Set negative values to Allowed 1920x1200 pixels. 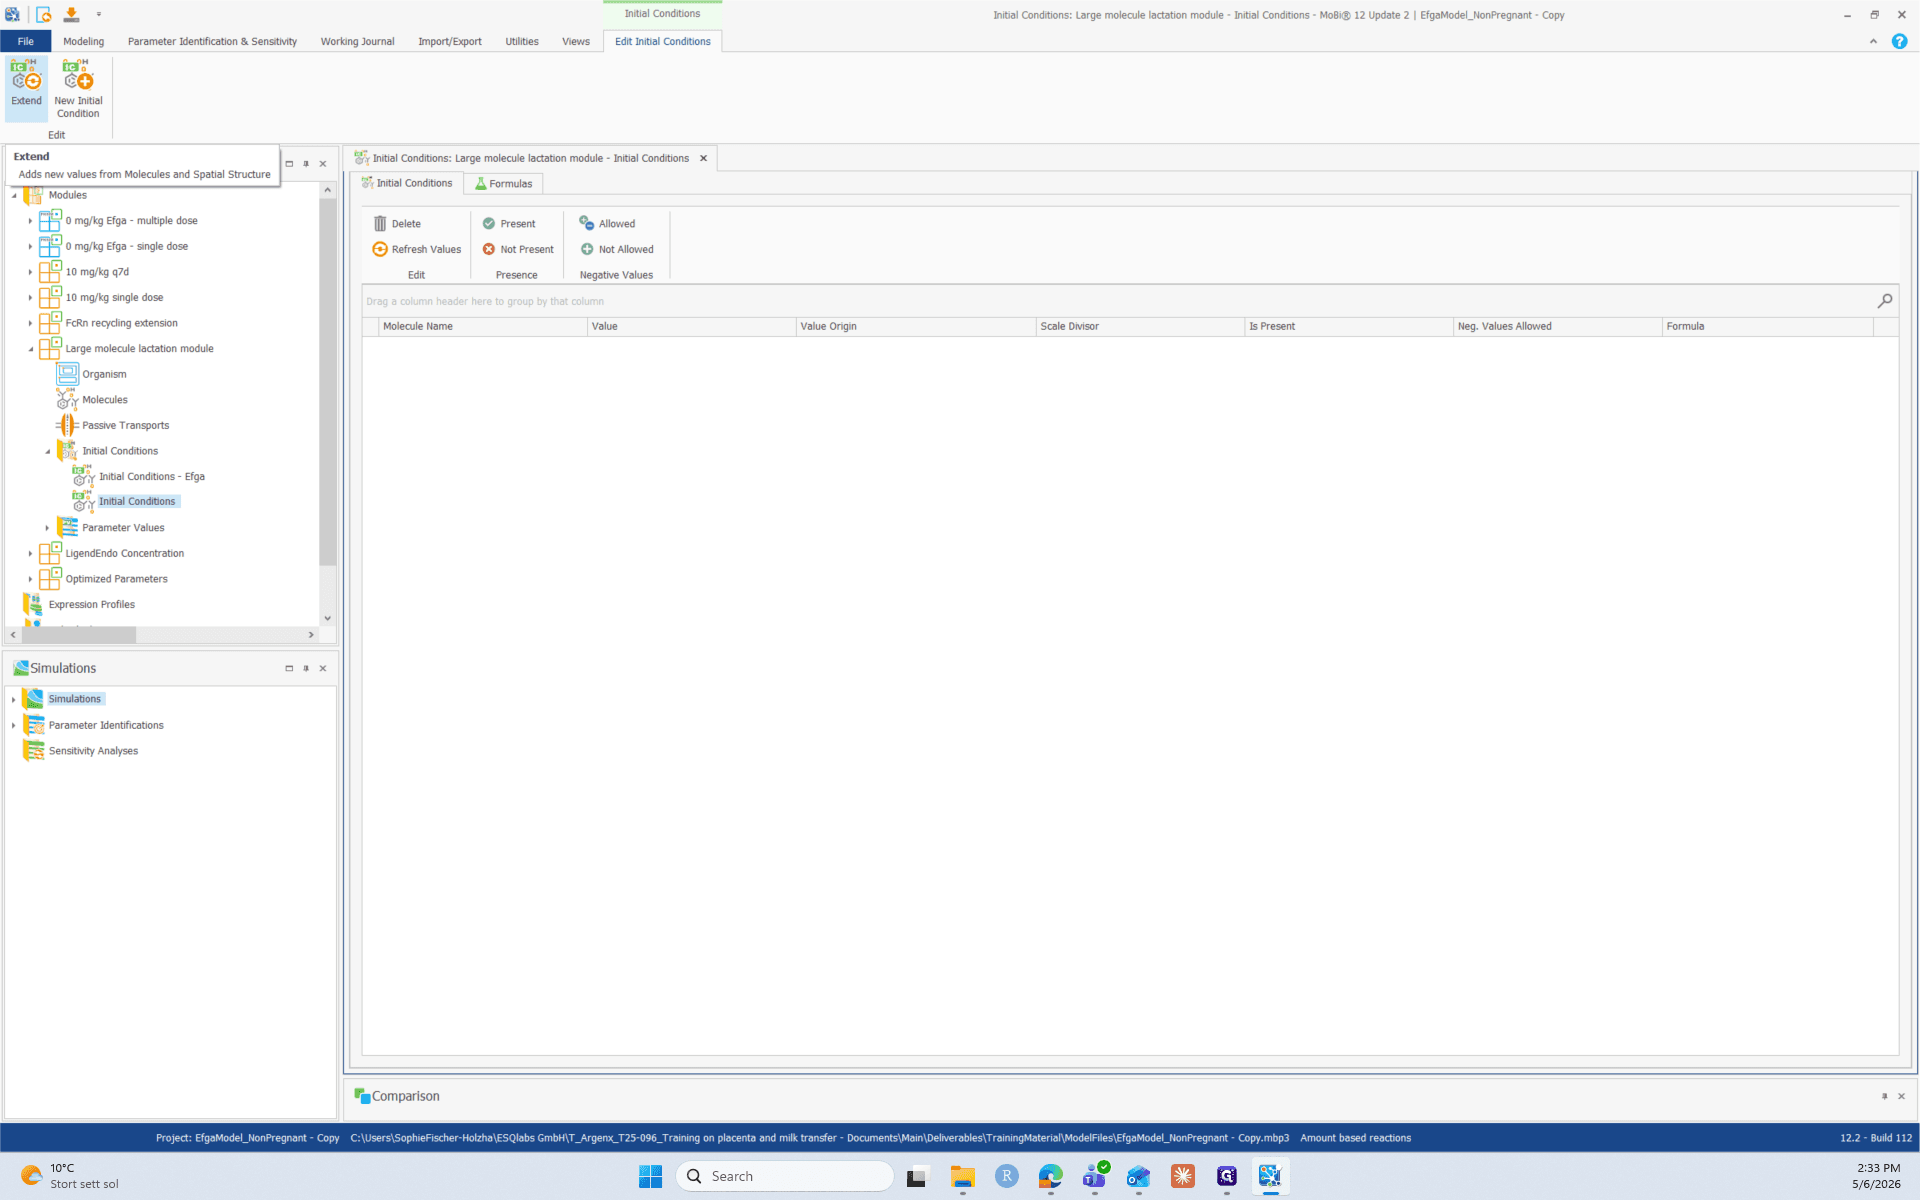click(x=607, y=224)
